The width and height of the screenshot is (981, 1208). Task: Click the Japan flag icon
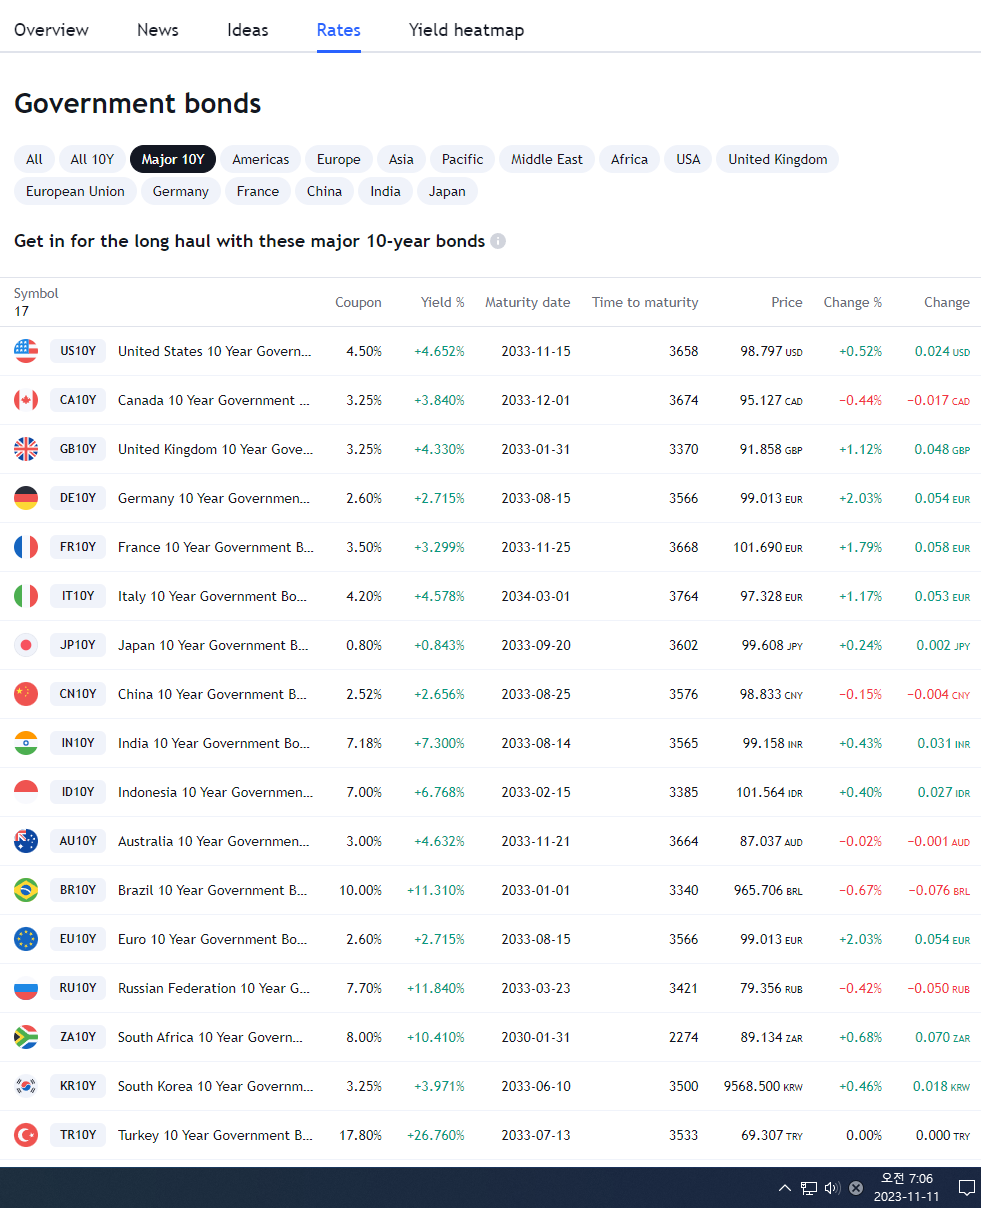point(26,645)
